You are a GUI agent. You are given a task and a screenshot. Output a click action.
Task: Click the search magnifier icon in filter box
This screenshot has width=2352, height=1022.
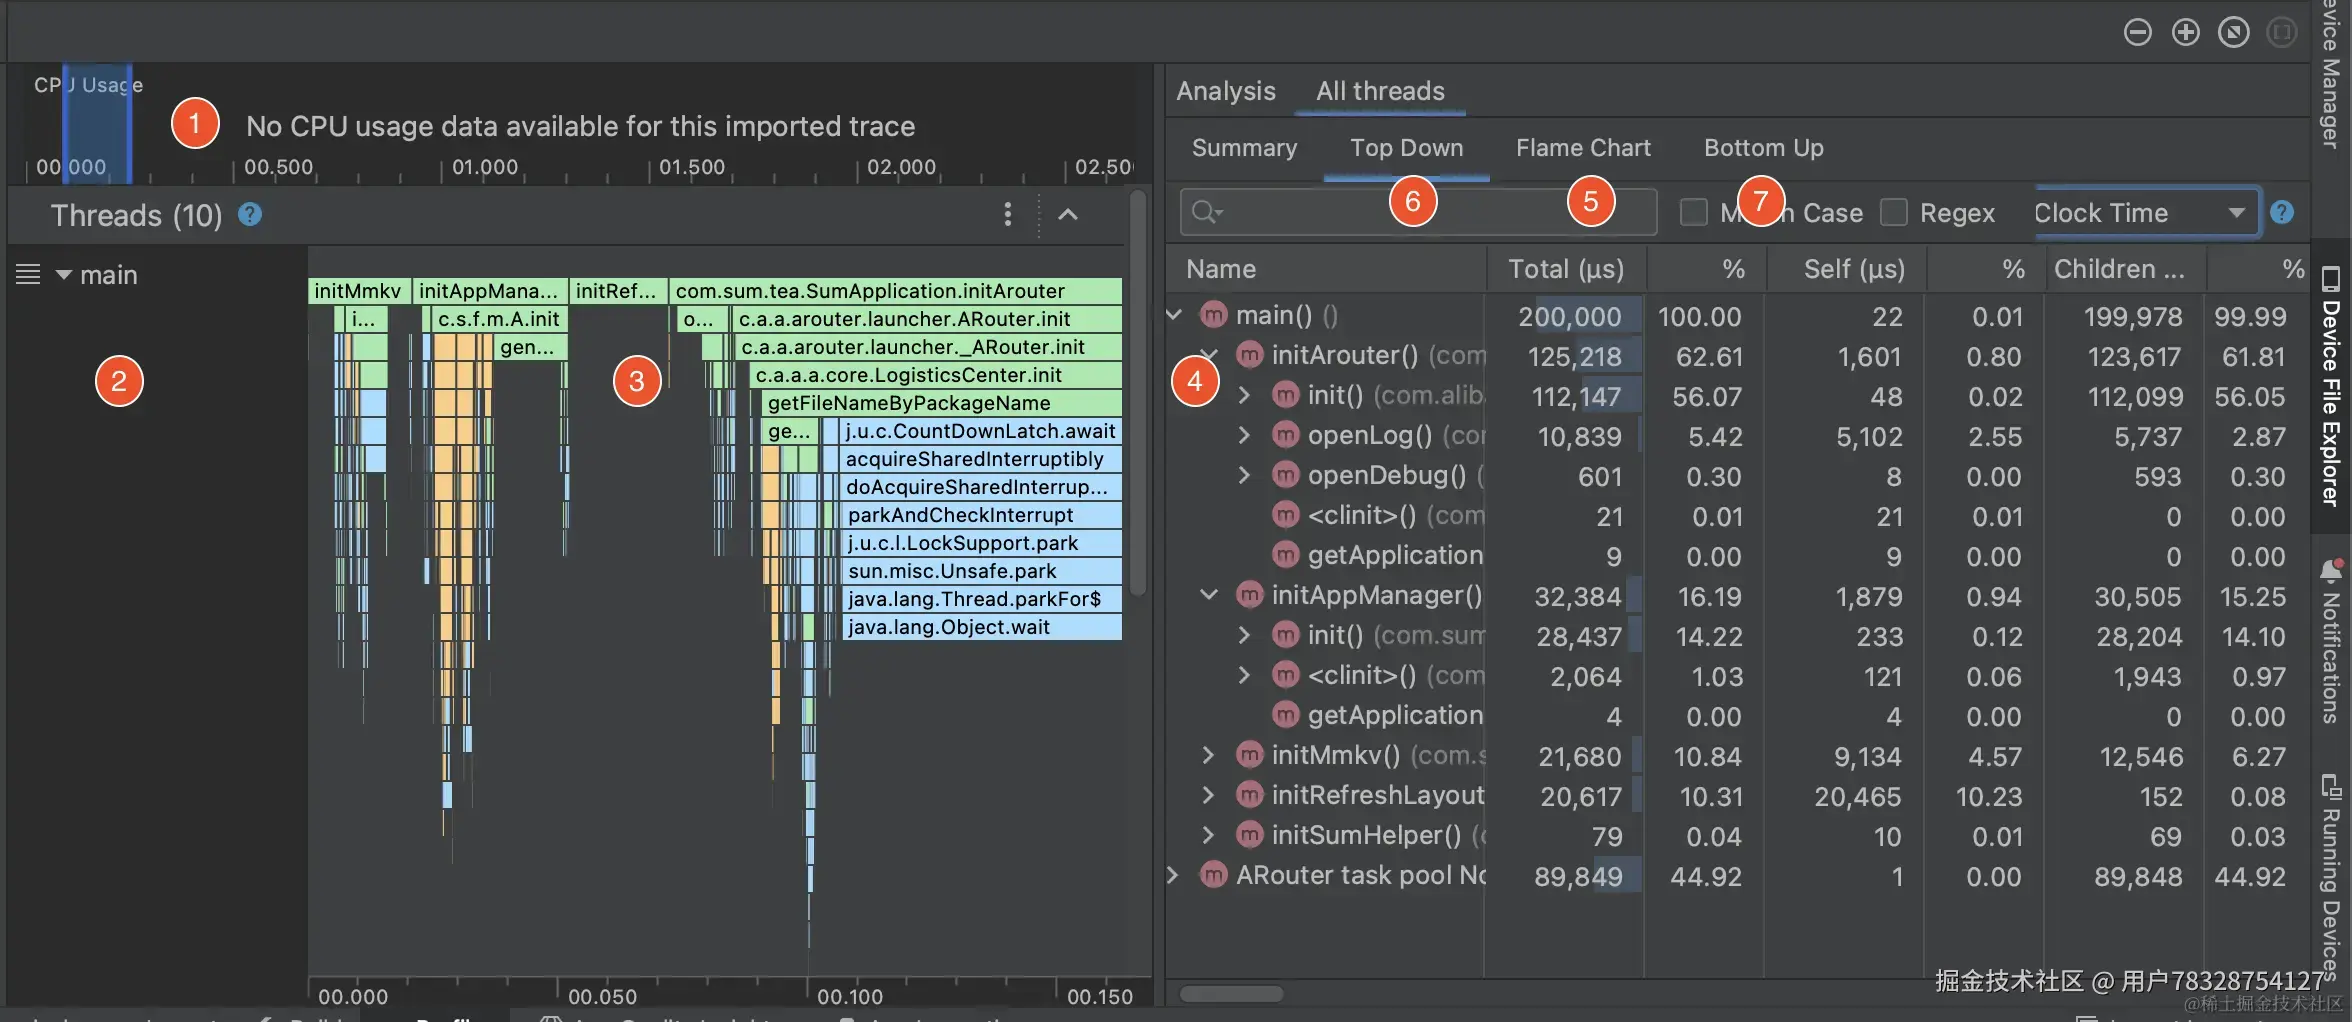click(x=1207, y=212)
